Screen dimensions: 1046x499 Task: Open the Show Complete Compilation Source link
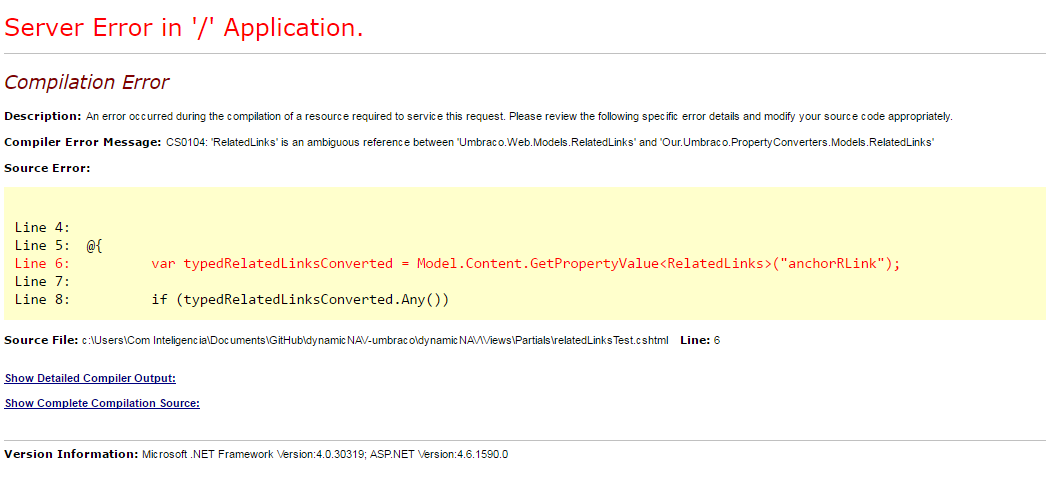(102, 403)
